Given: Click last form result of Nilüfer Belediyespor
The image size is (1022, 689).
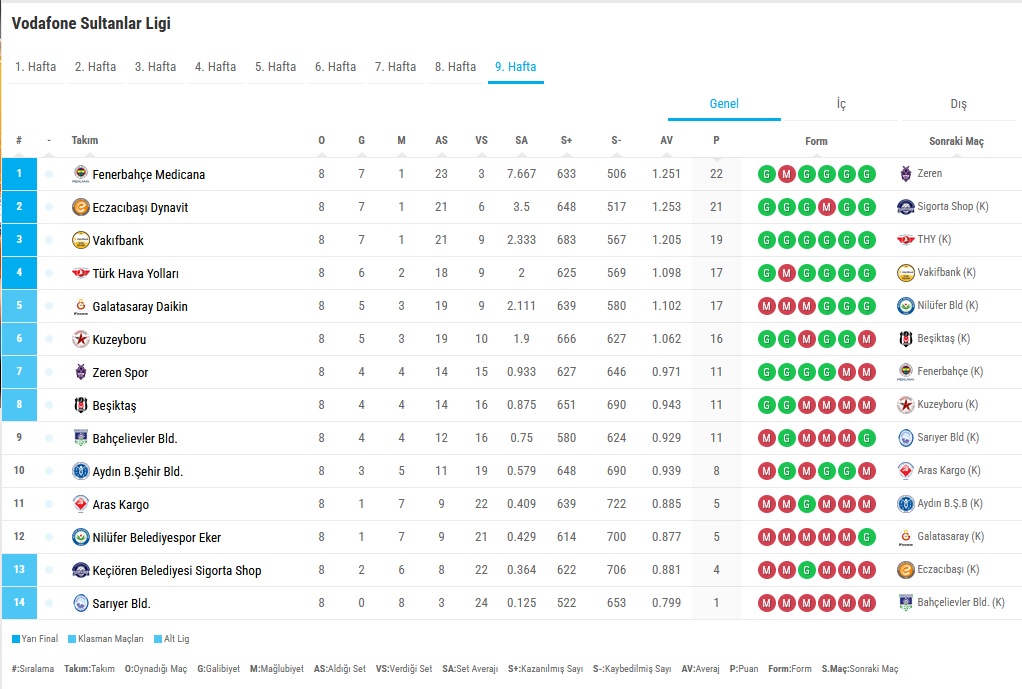Looking at the screenshot, I should click(x=866, y=537).
